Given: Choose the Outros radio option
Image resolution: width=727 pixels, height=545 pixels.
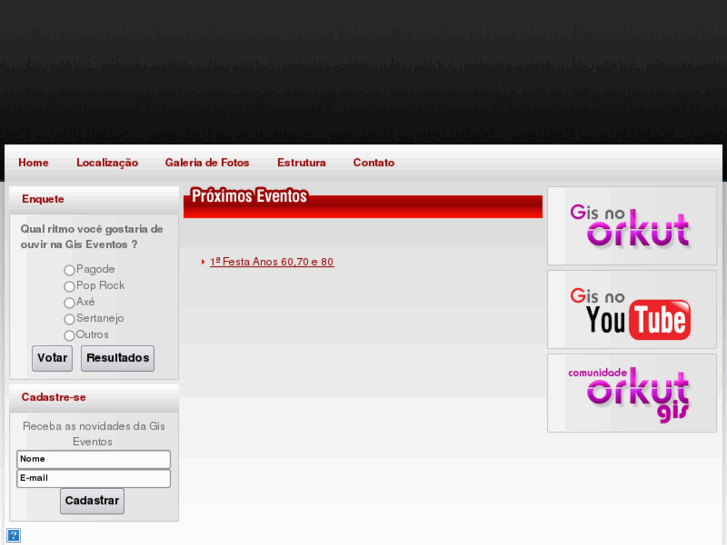Looking at the screenshot, I should 69,335.
